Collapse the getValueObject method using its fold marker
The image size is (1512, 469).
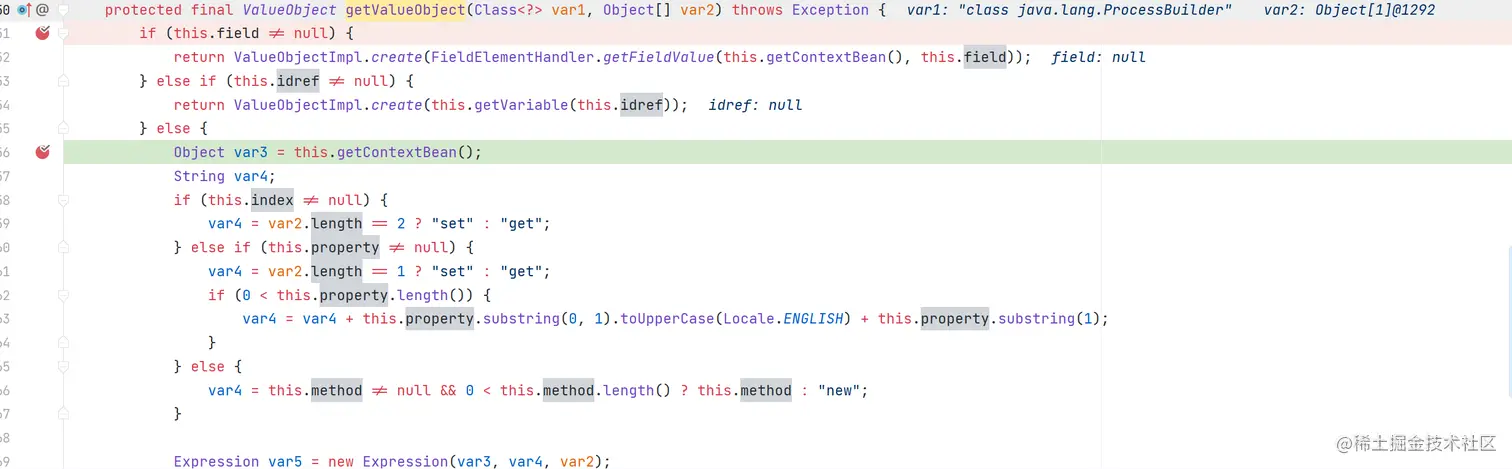click(63, 10)
